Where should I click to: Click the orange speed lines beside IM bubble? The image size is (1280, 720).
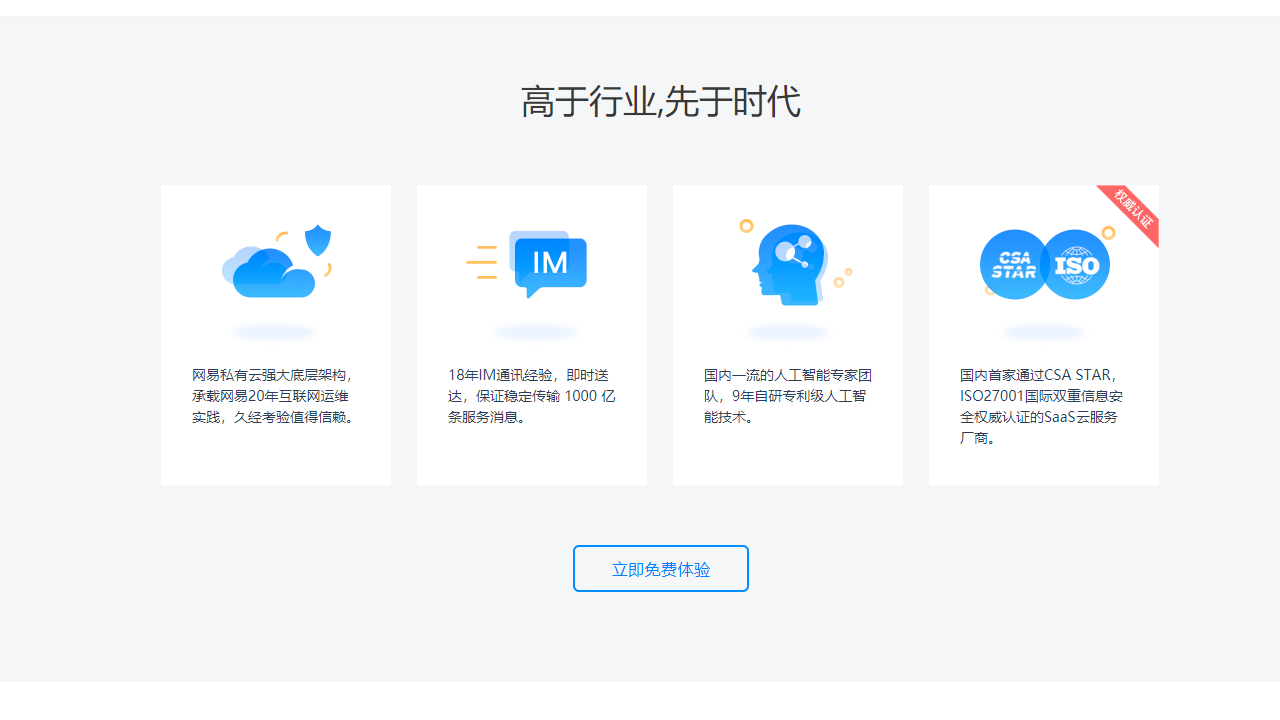pyautogui.click(x=482, y=262)
